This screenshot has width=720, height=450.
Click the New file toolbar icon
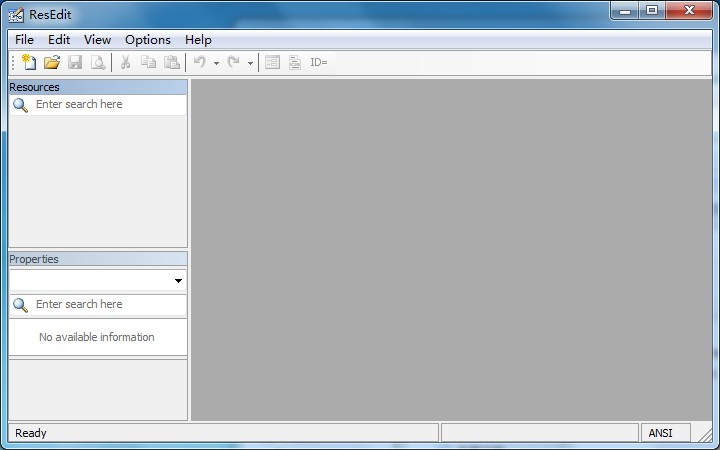click(x=29, y=62)
